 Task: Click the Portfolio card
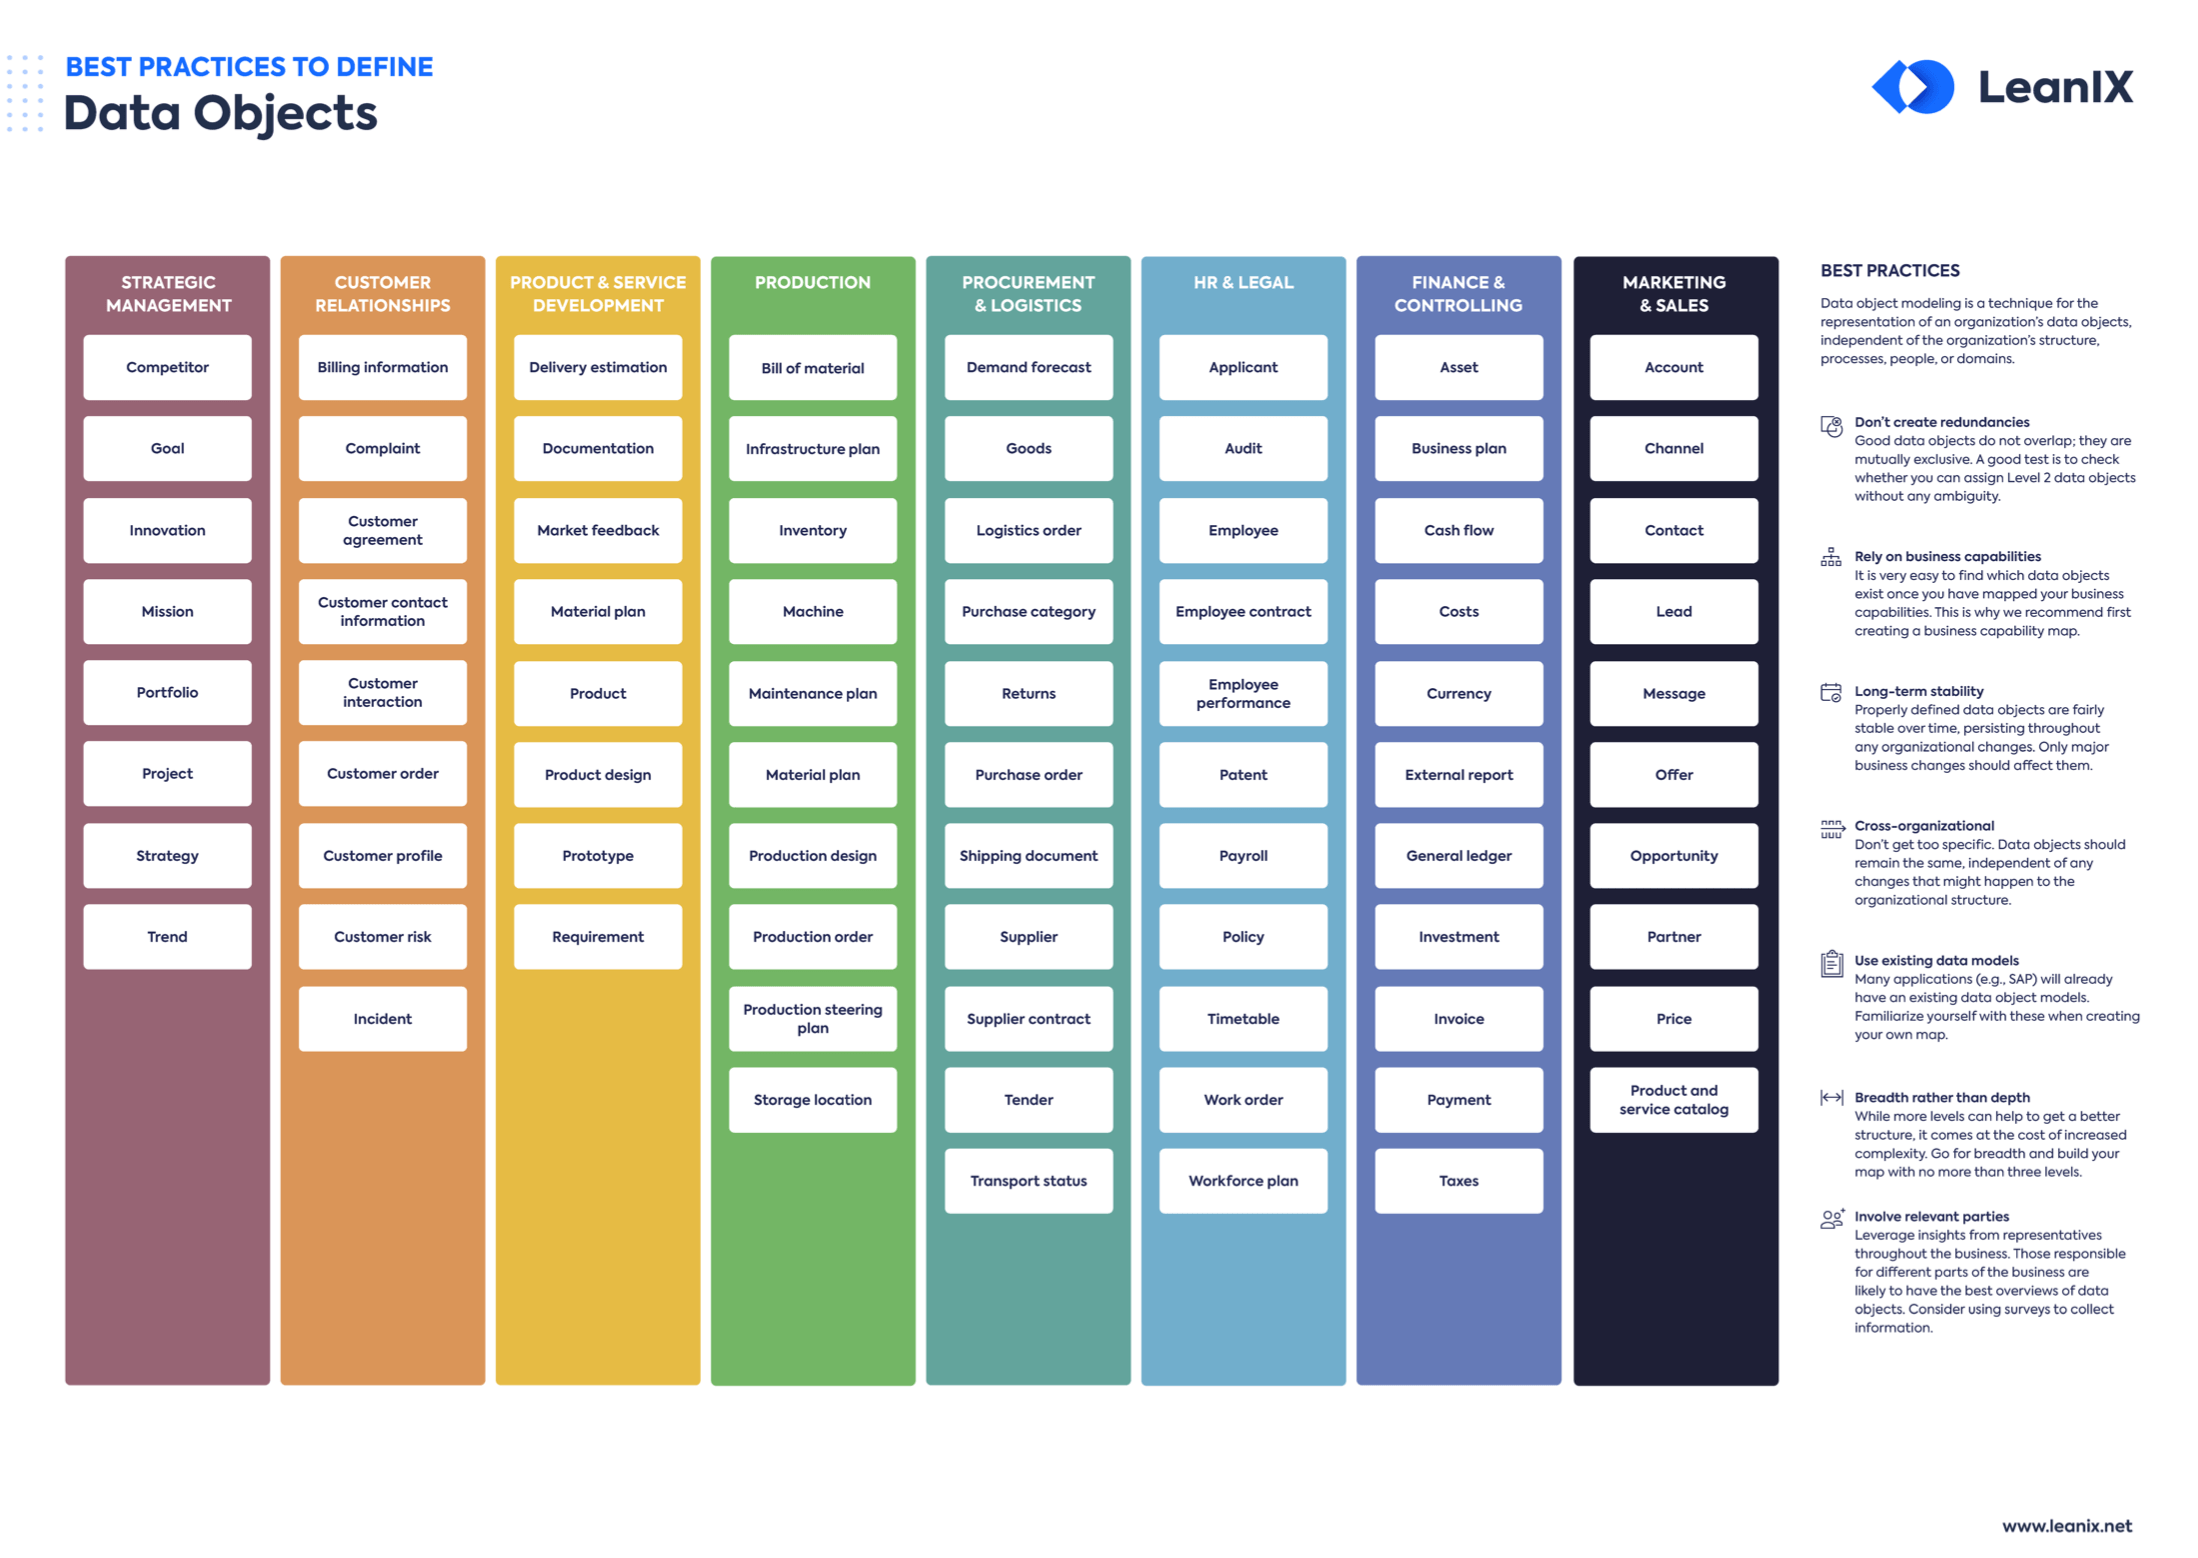point(167,692)
